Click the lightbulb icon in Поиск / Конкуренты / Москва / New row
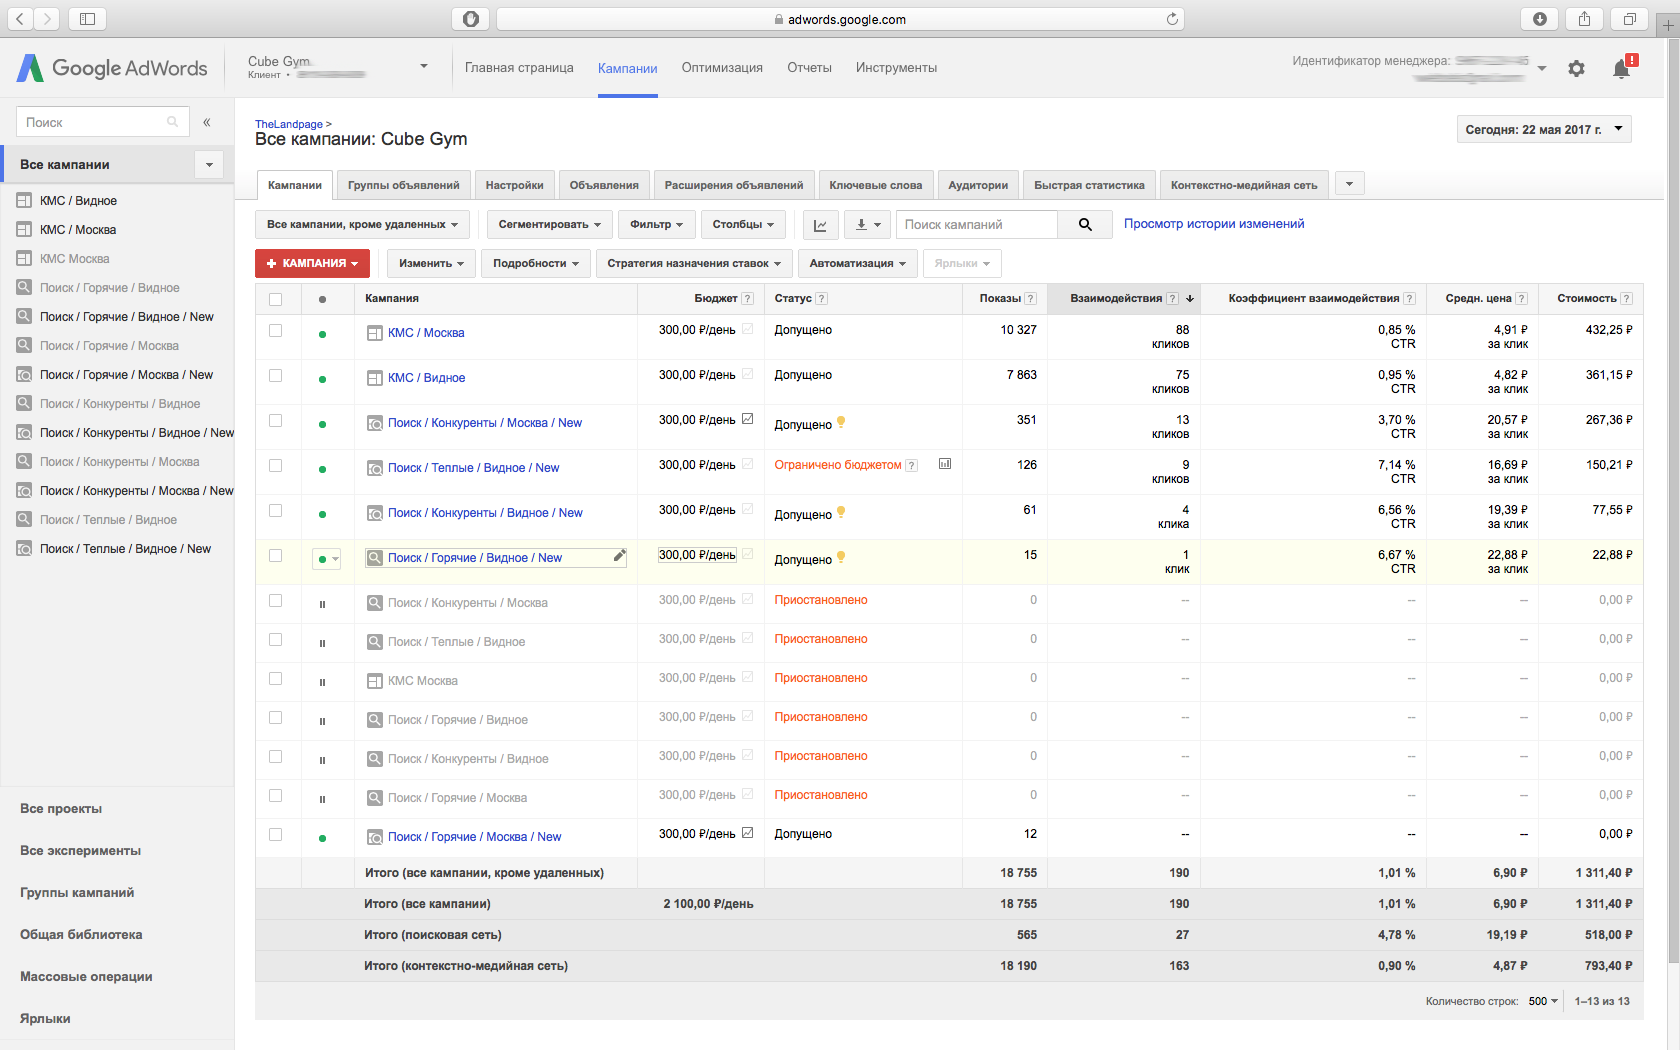This screenshot has width=1680, height=1050. click(x=841, y=422)
